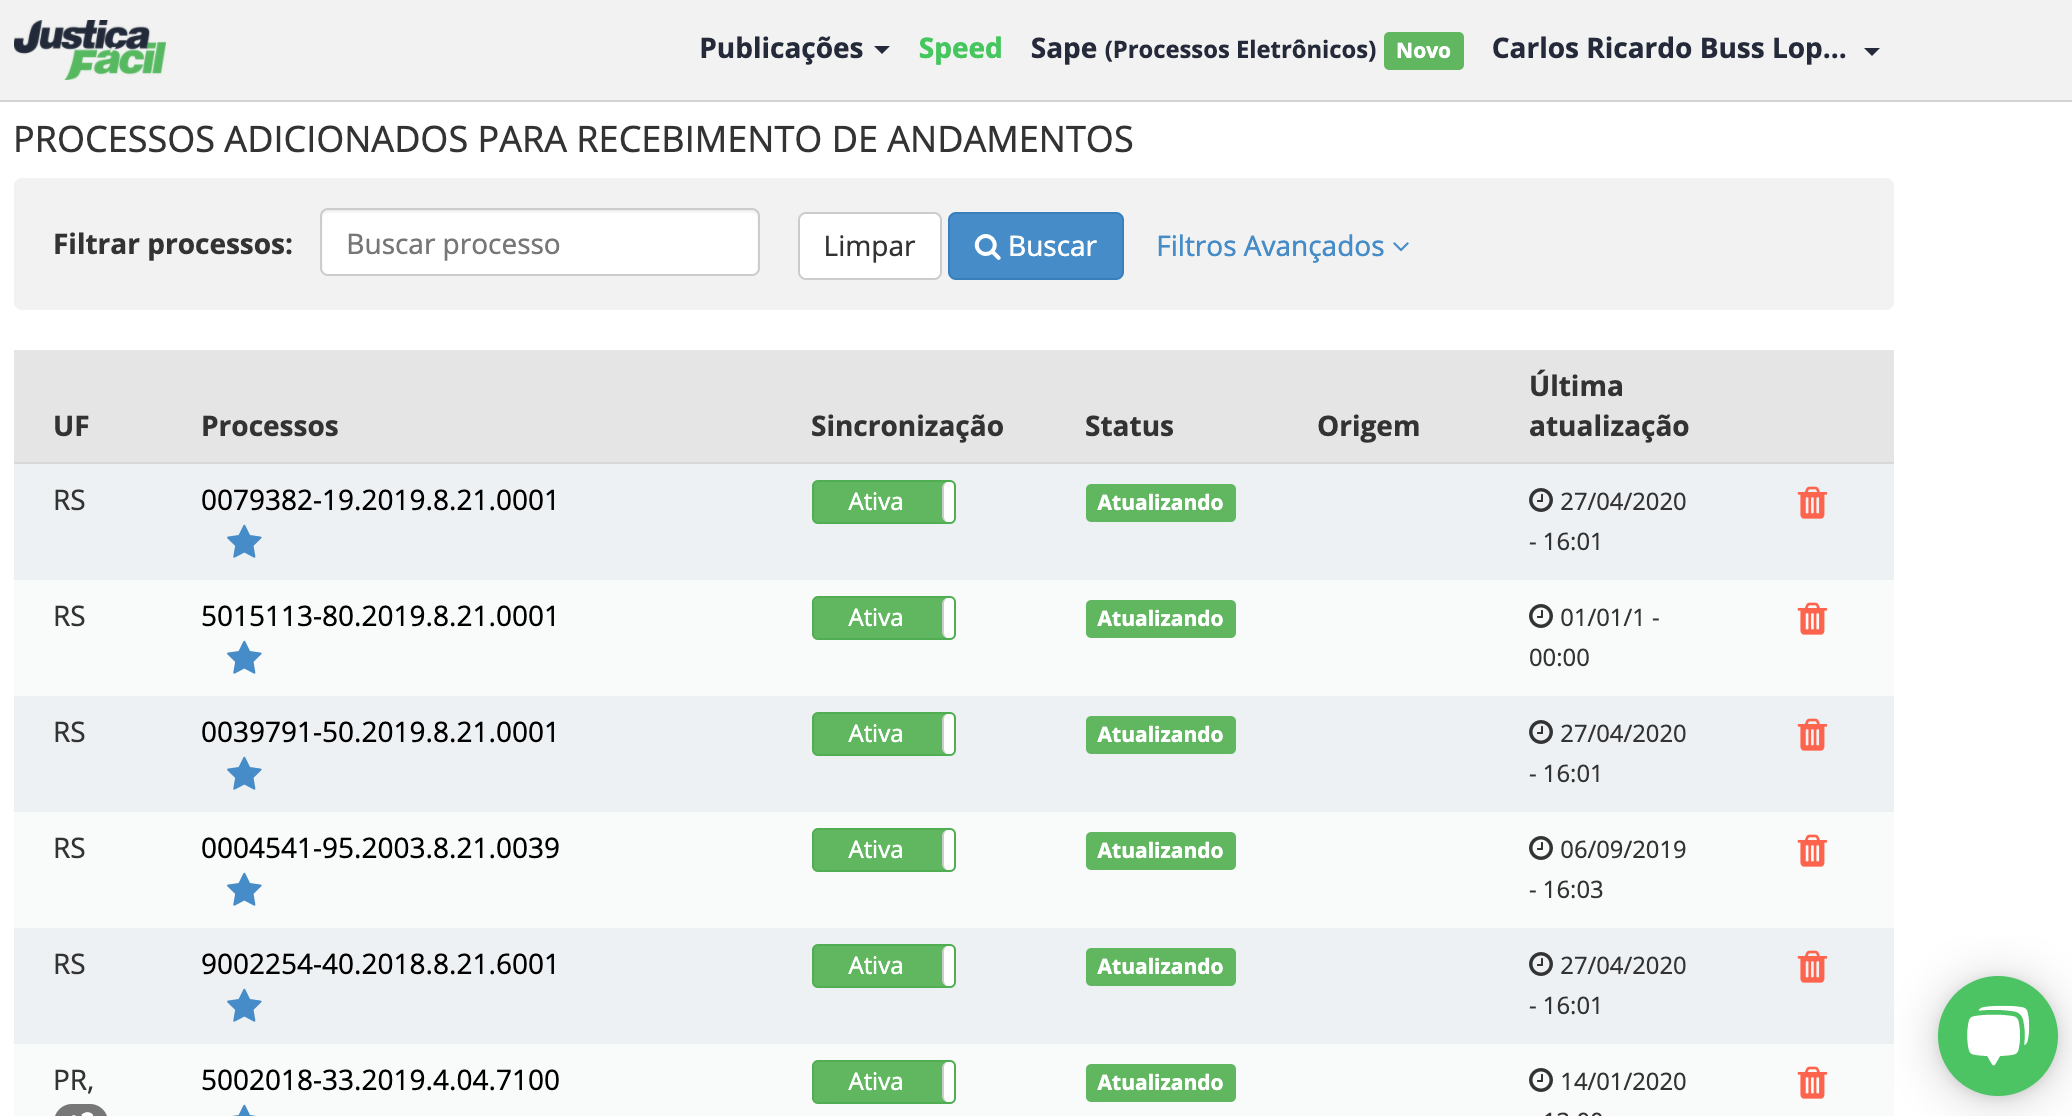The image size is (2072, 1116).
Task: Click the Atualizando status badge of first process
Action: (x=1160, y=503)
